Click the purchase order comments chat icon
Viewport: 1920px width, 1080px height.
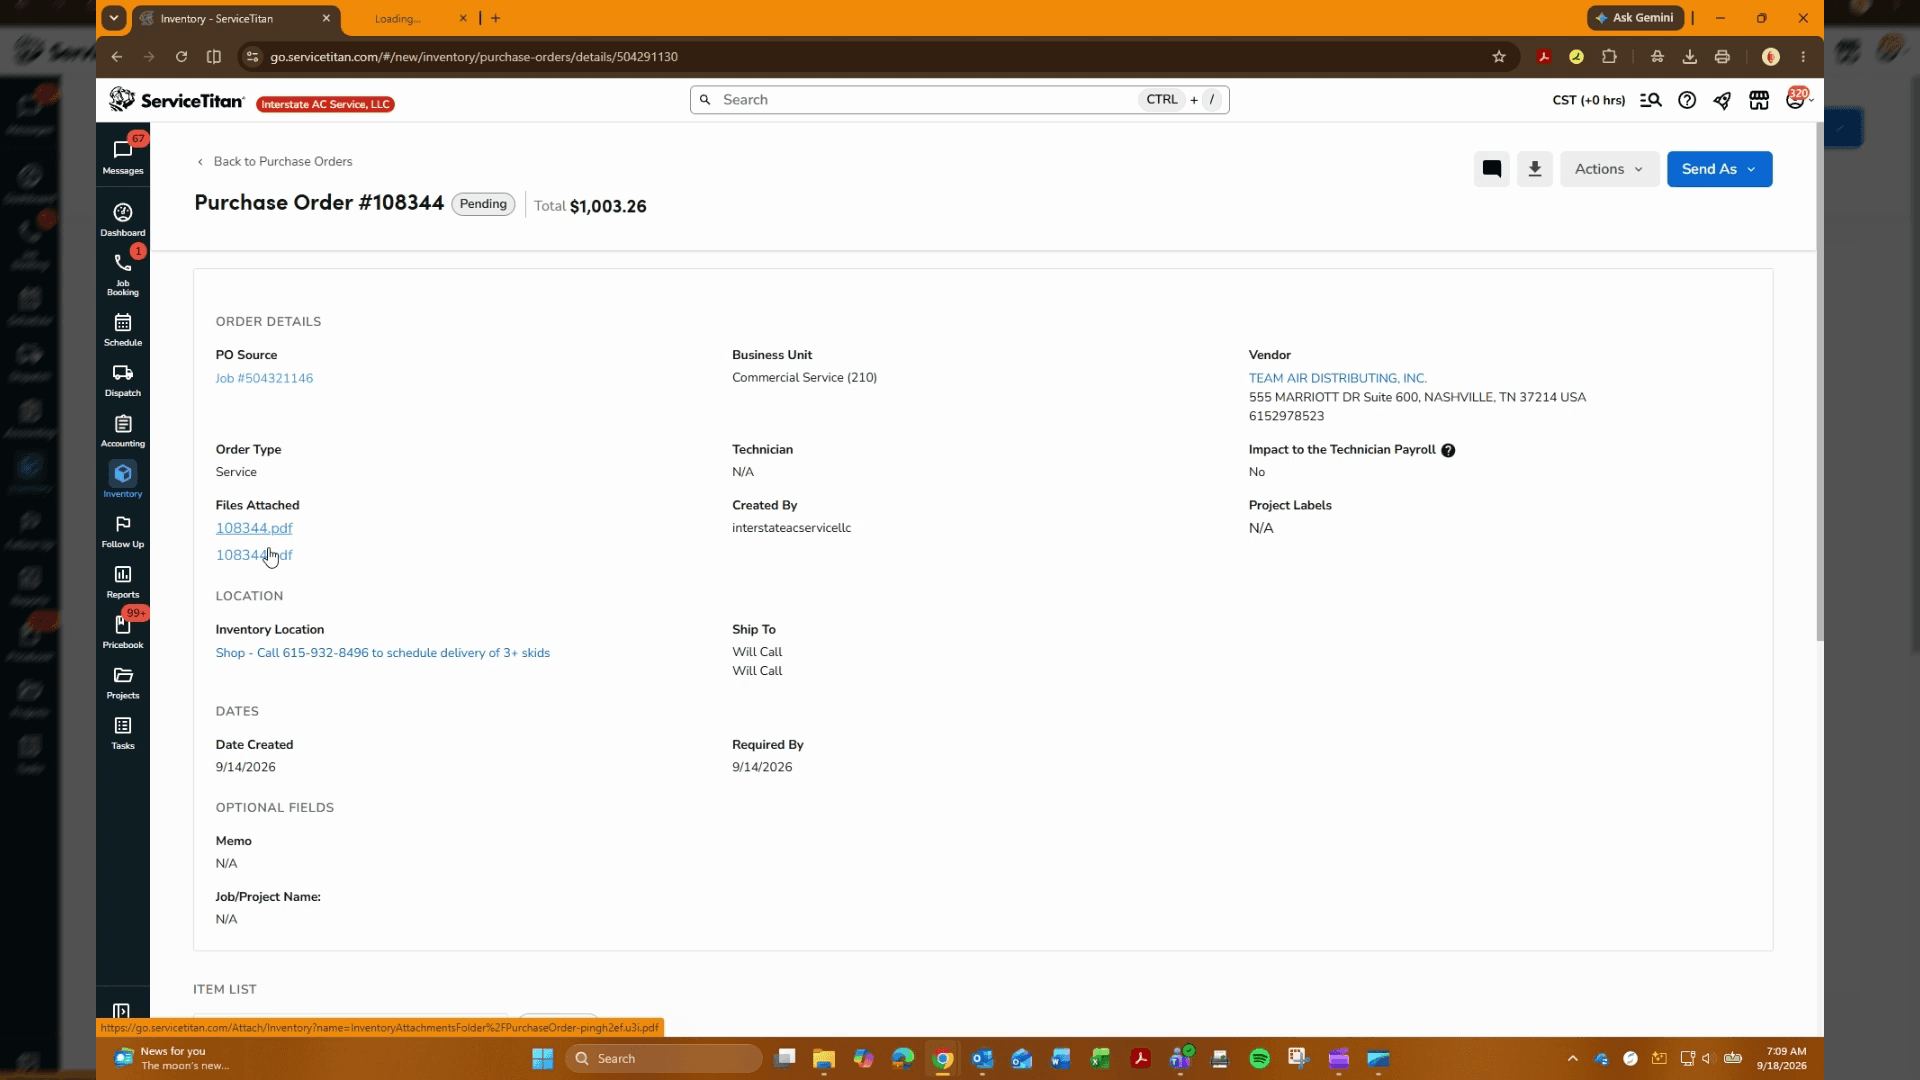1491,169
